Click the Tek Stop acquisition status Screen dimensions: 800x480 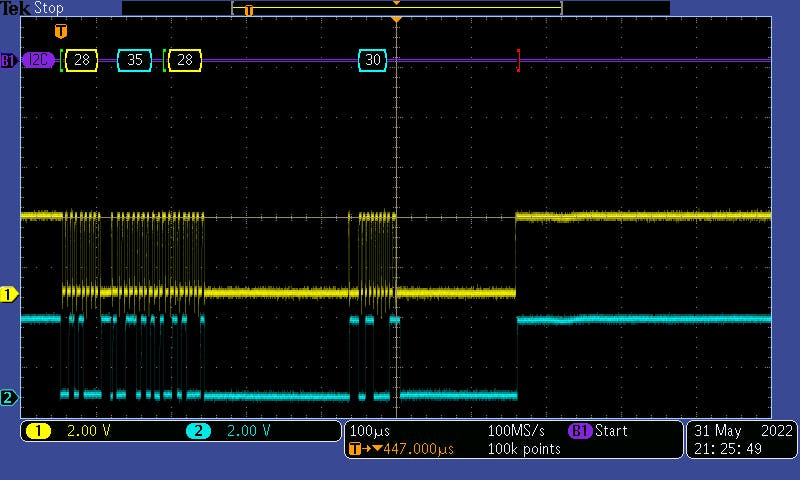(32, 8)
